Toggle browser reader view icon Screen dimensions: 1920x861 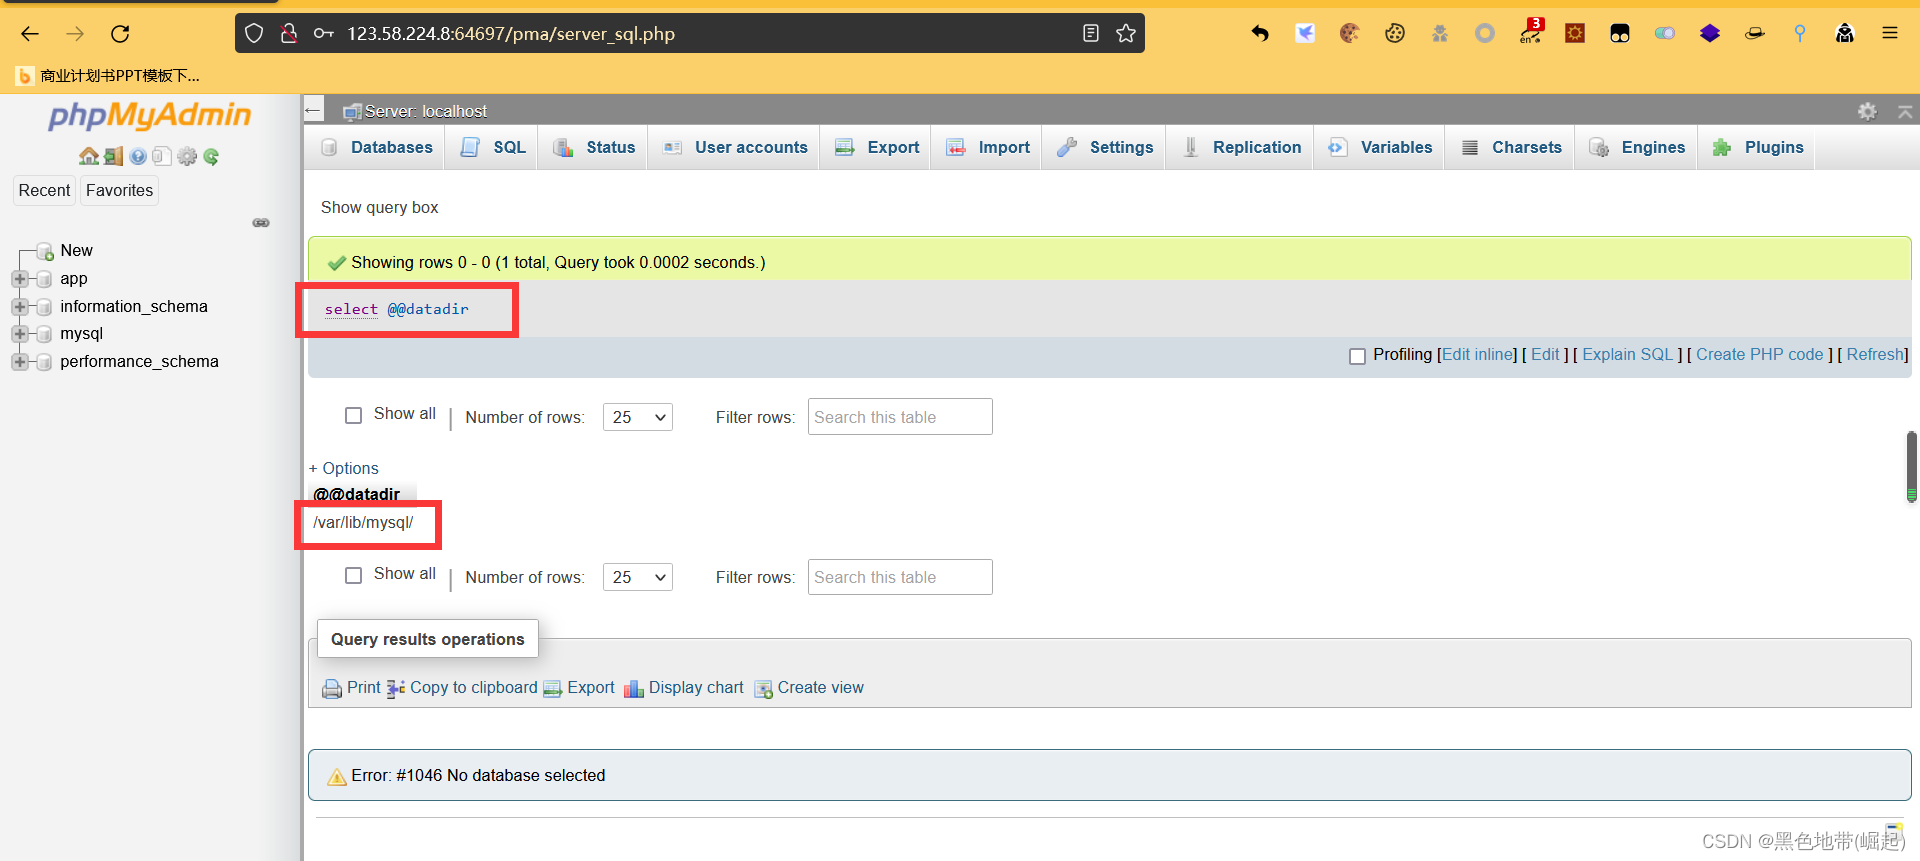1091,33
